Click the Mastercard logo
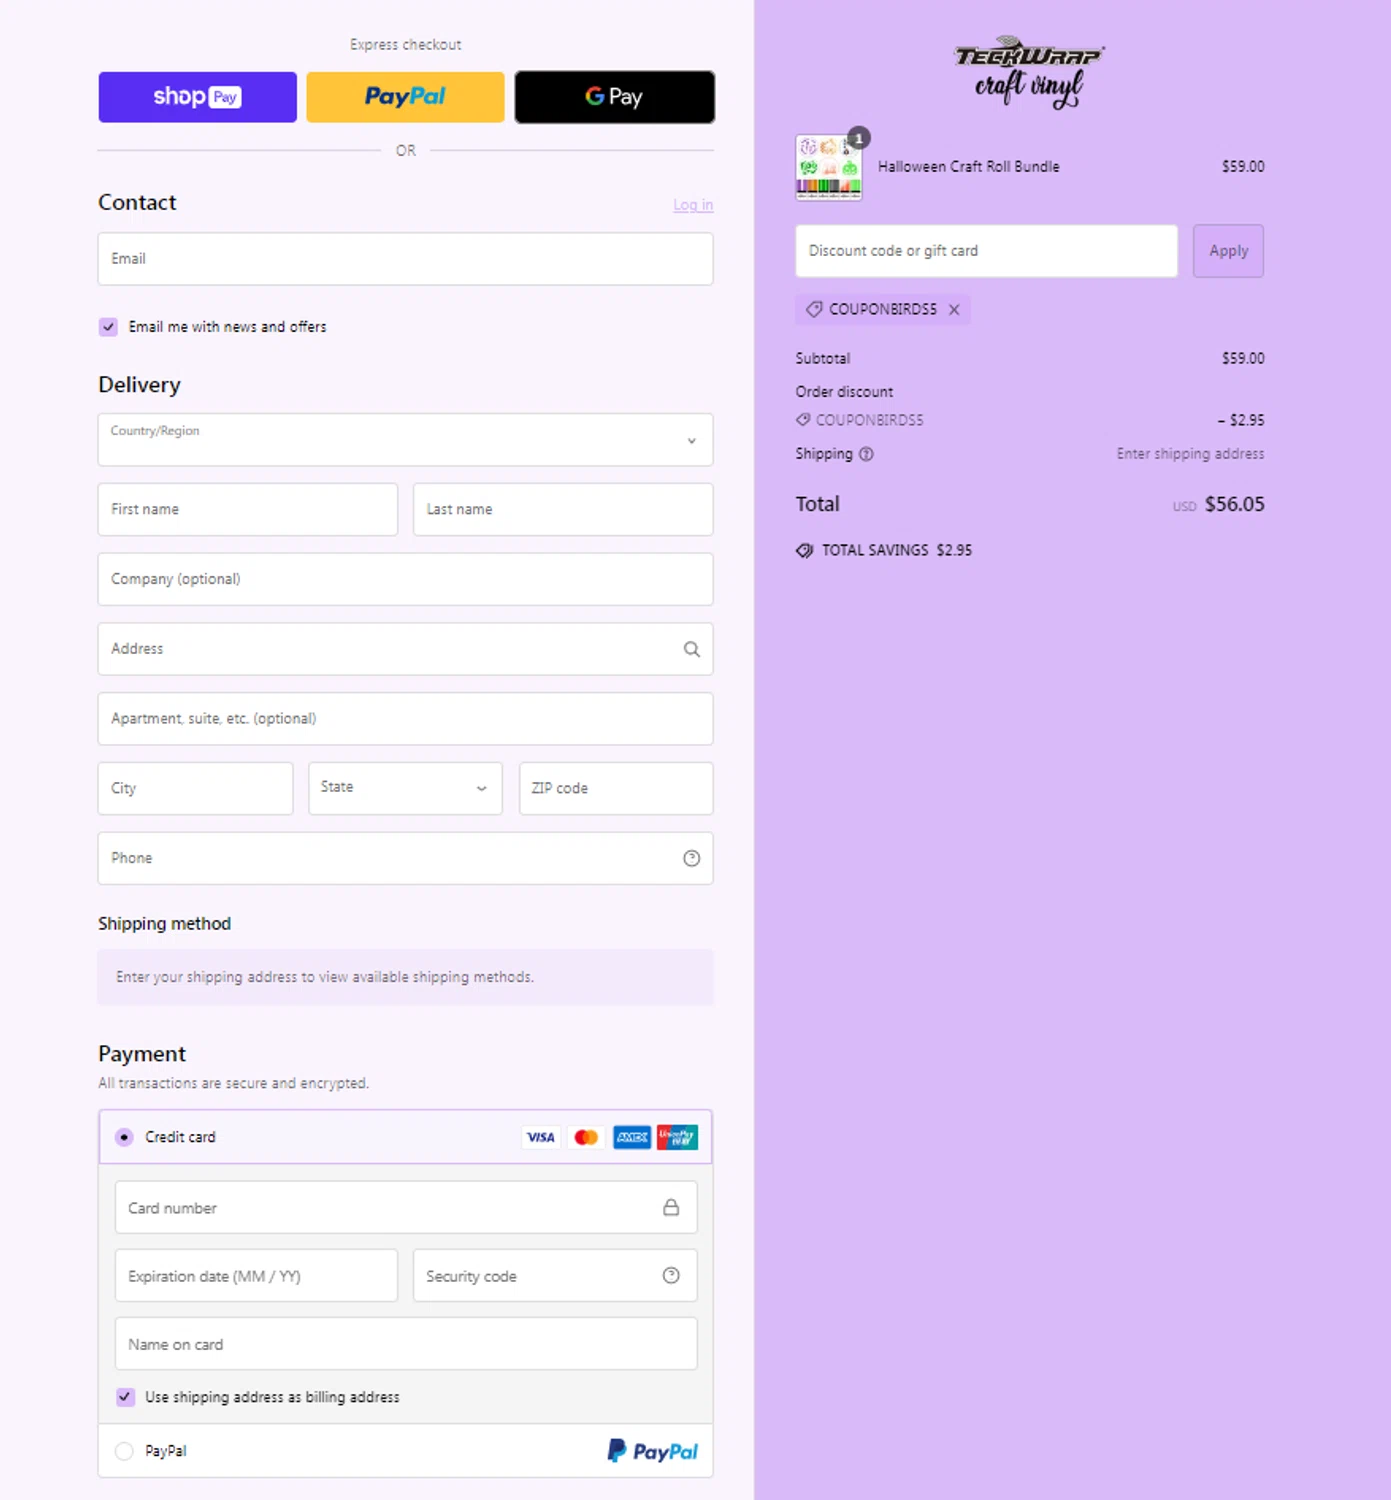1391x1500 pixels. (x=586, y=1137)
